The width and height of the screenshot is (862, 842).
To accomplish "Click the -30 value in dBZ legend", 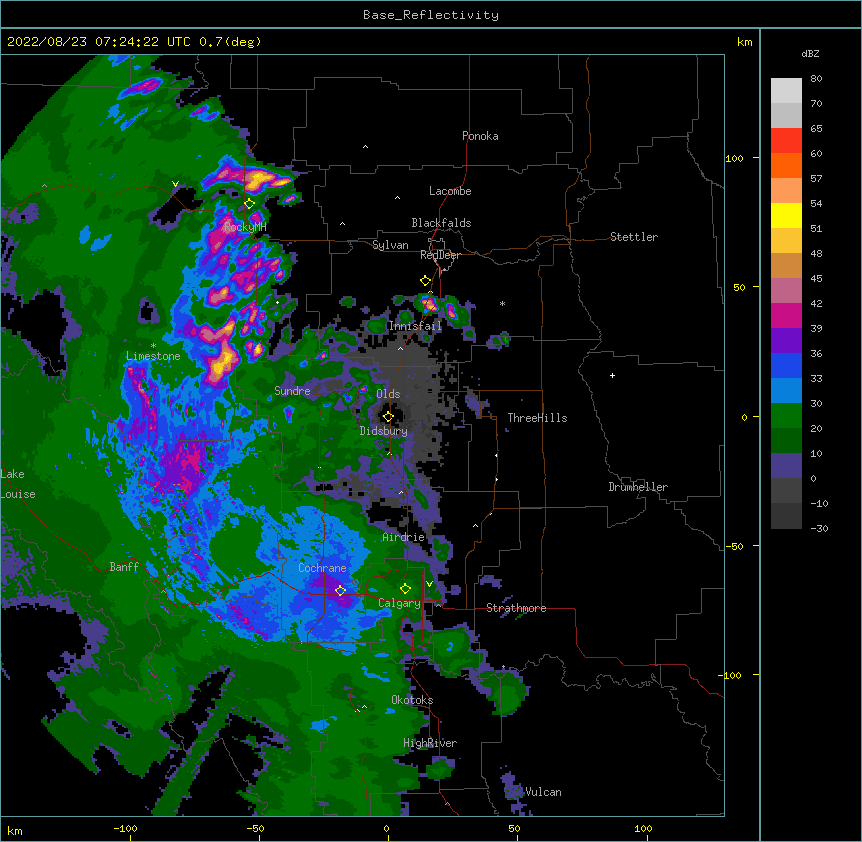I will click(x=819, y=528).
